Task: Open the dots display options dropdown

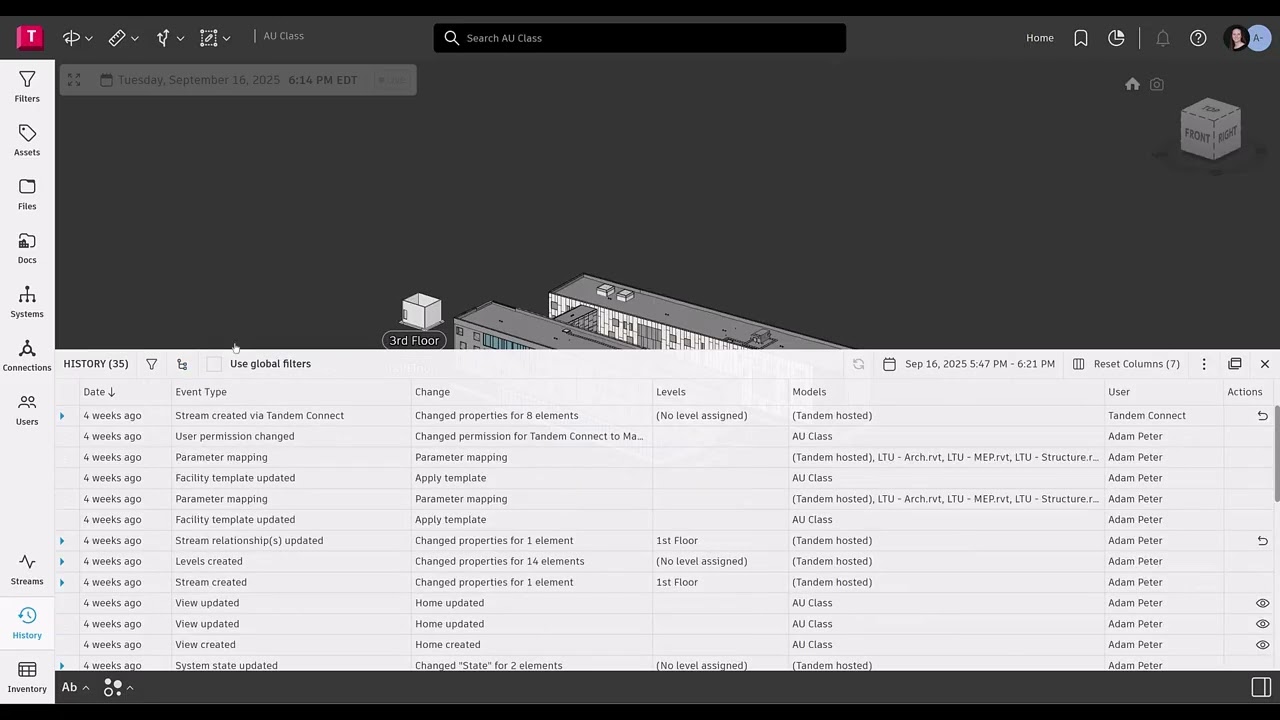Action: click(x=118, y=687)
